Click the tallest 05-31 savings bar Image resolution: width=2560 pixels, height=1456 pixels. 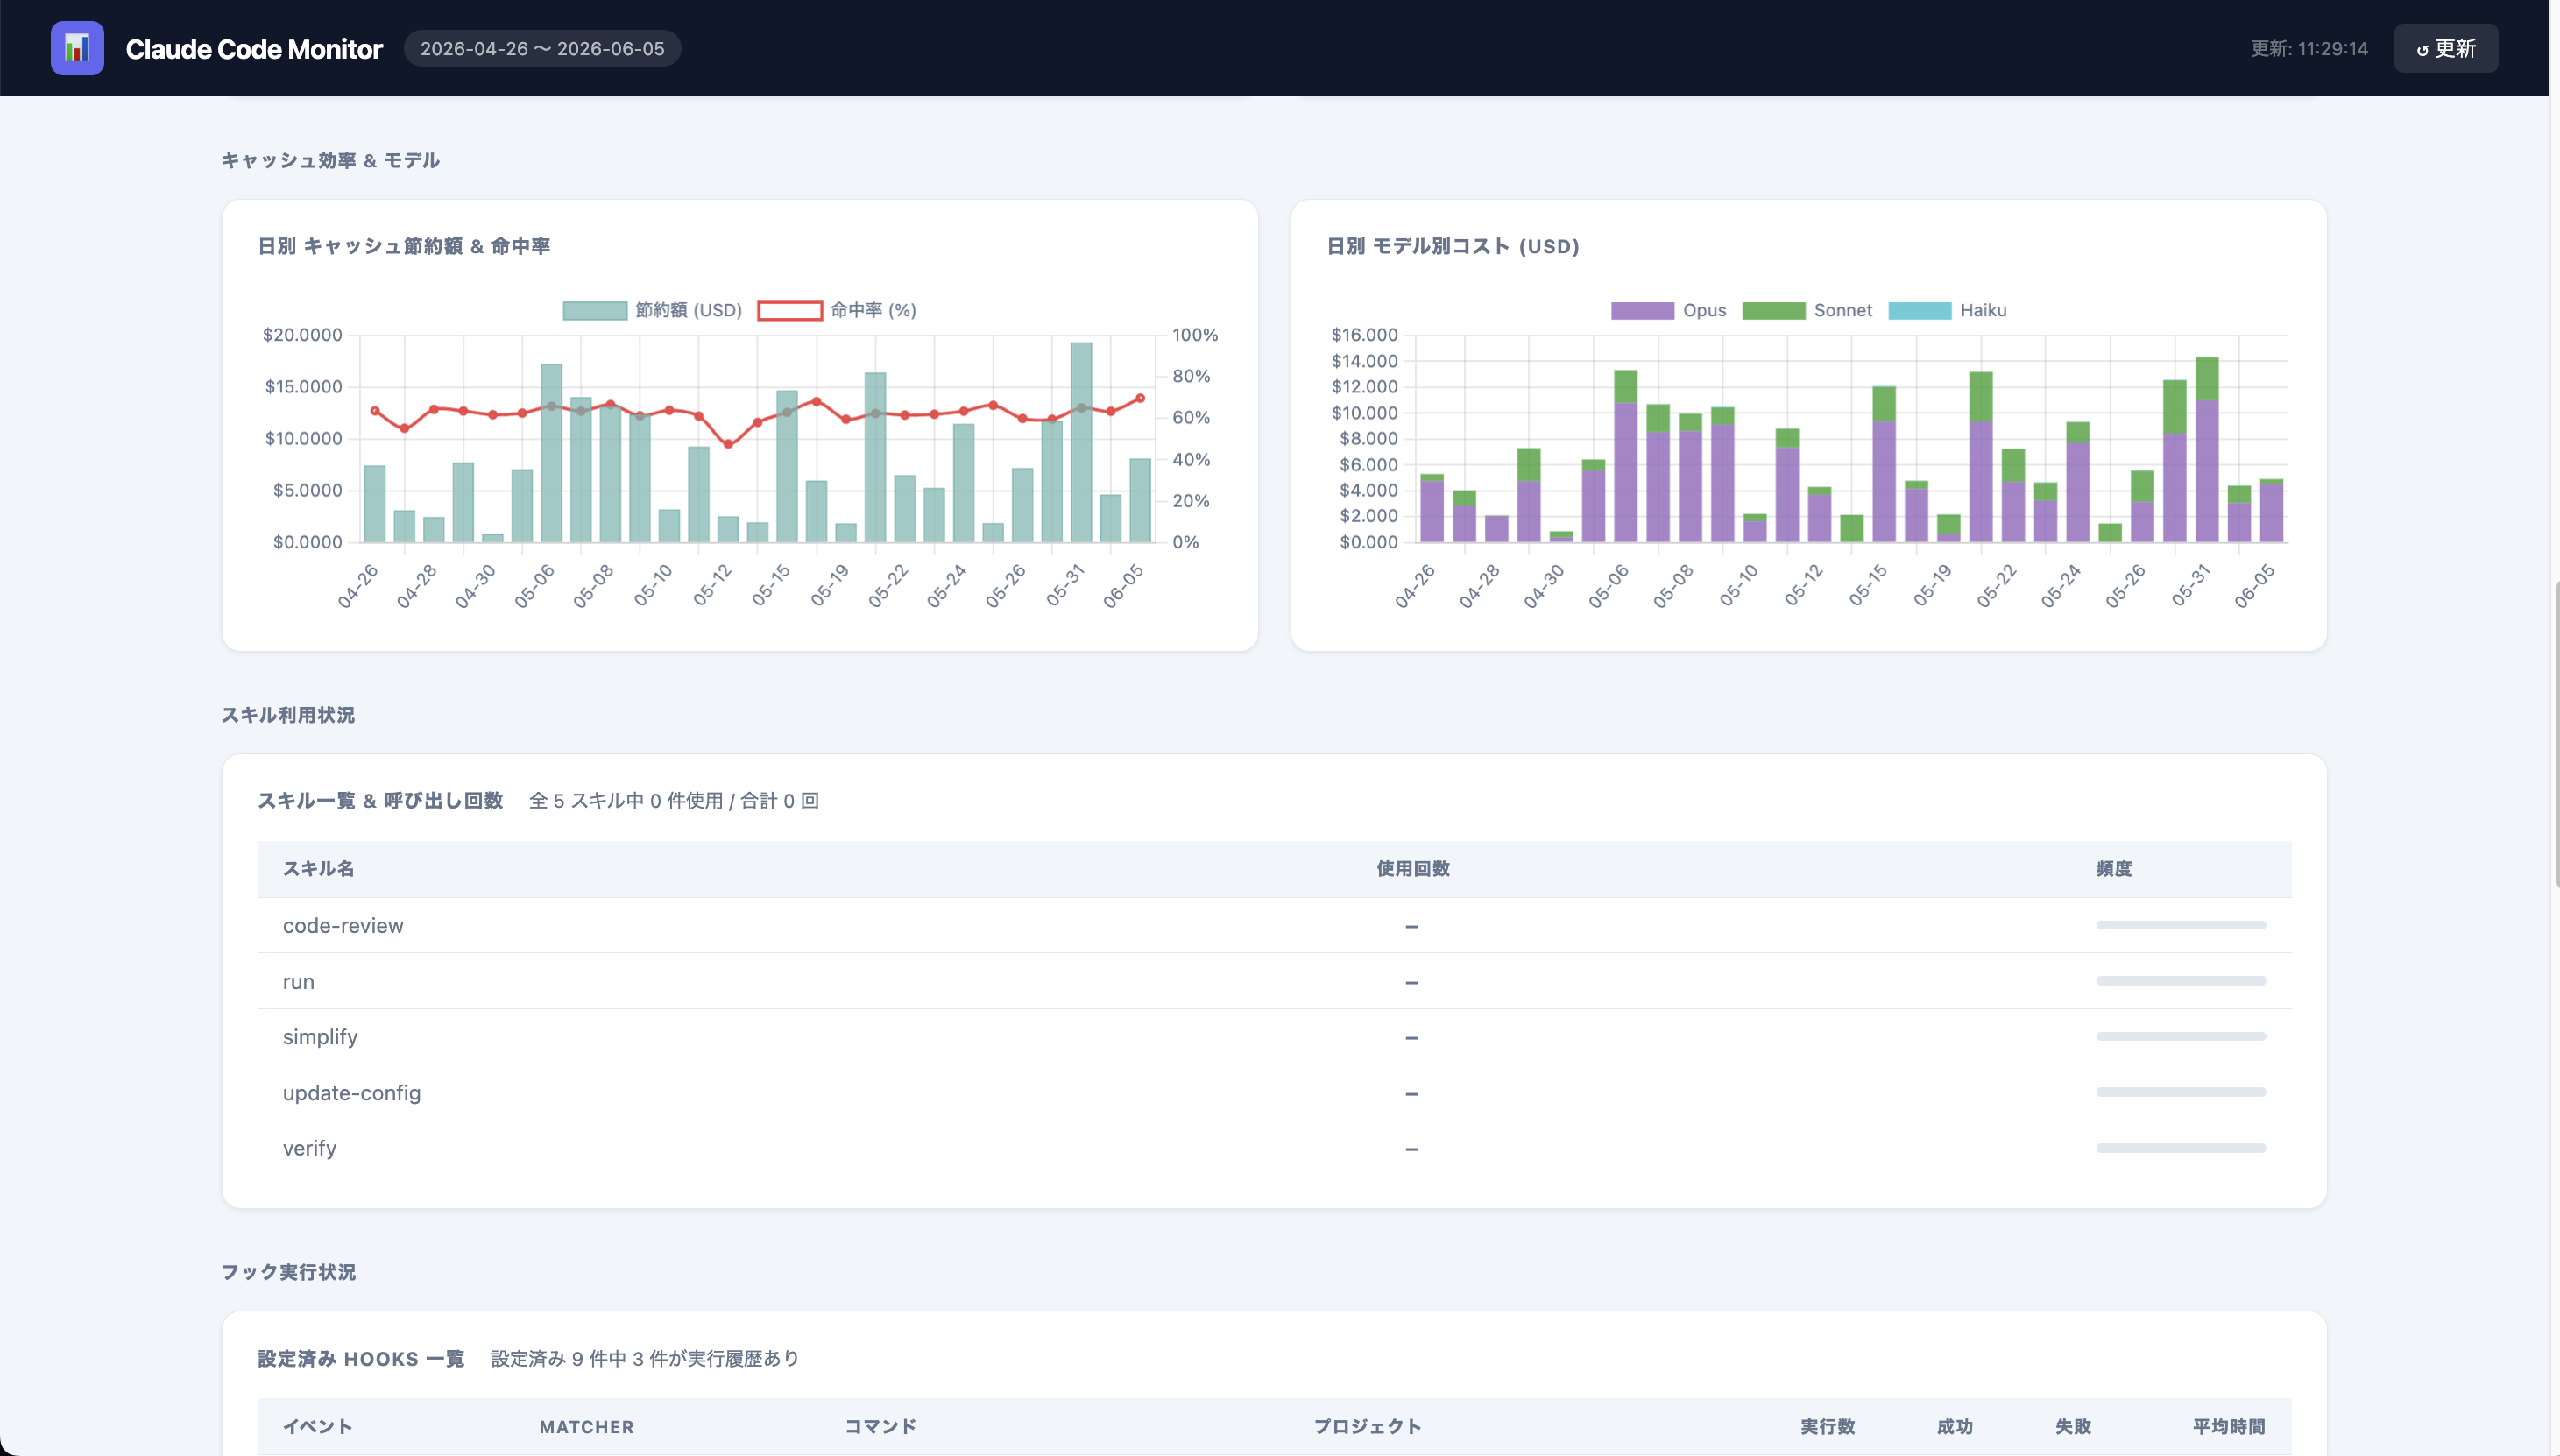pyautogui.click(x=1081, y=442)
